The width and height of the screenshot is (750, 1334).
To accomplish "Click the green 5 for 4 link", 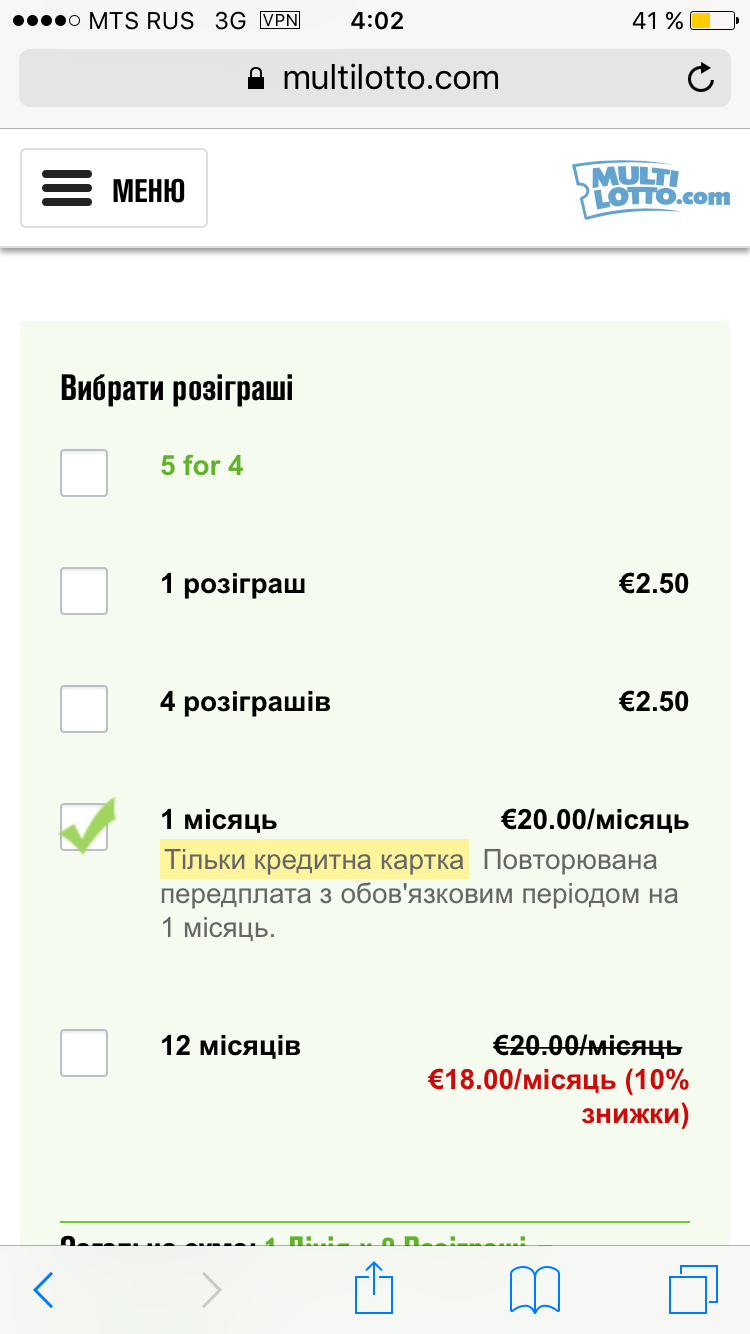I will click(202, 466).
